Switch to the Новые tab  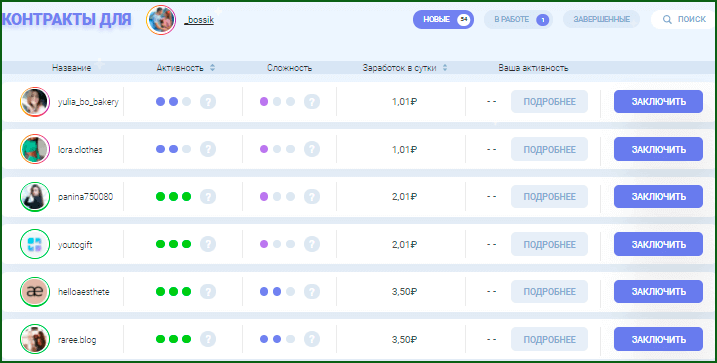(x=443, y=20)
